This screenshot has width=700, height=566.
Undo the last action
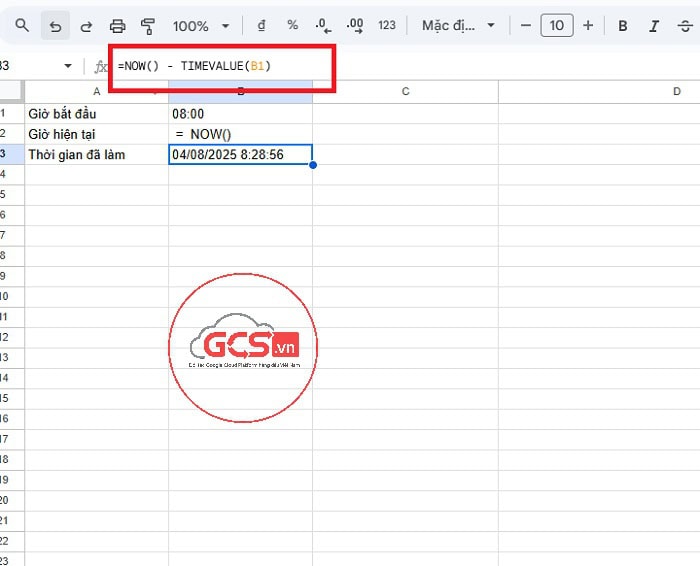pyautogui.click(x=55, y=25)
